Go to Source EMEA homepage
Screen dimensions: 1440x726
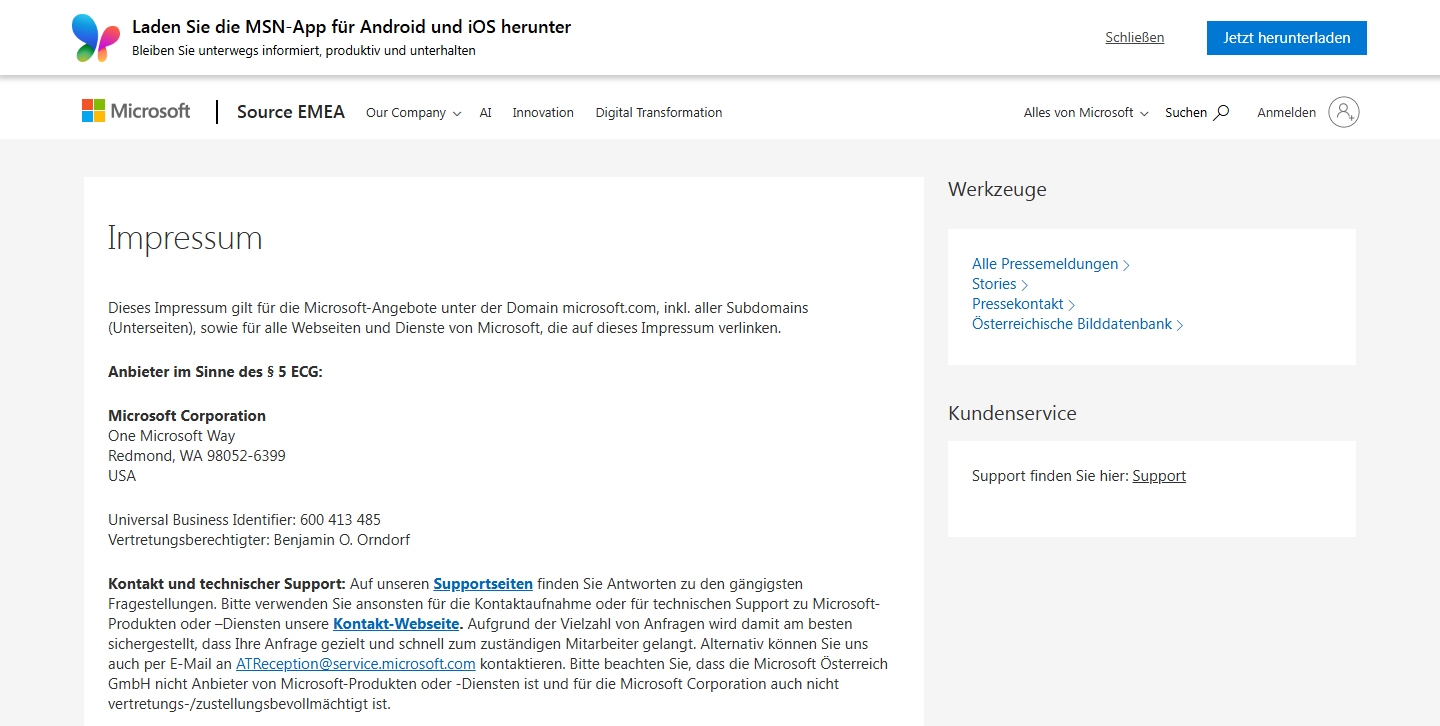[290, 112]
